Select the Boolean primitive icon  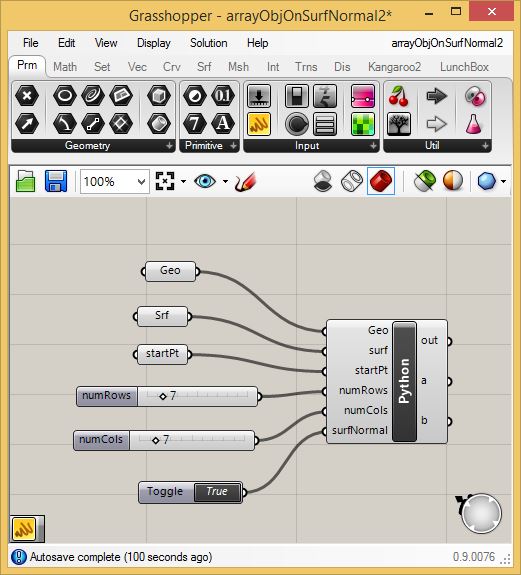pos(195,96)
